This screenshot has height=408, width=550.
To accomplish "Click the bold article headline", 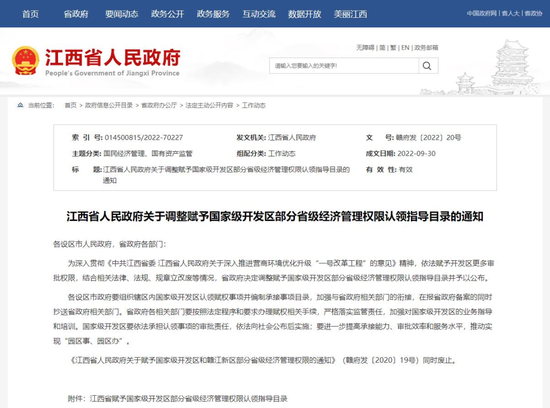I will point(275,216).
